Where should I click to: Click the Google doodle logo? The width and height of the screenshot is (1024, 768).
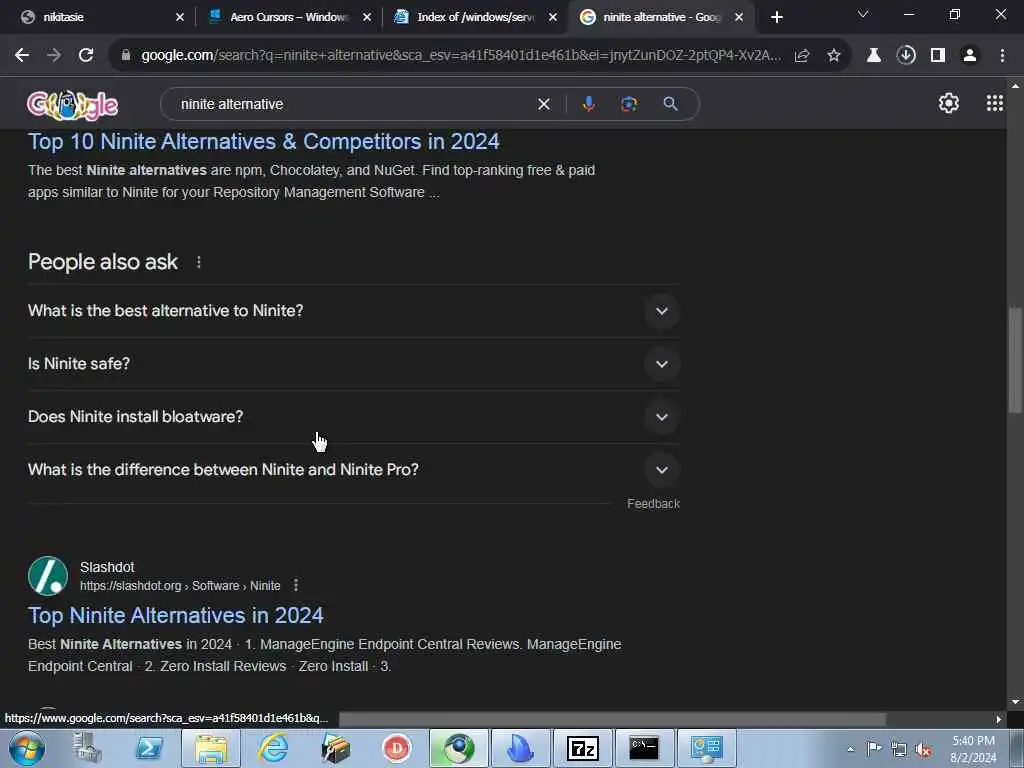coord(72,104)
